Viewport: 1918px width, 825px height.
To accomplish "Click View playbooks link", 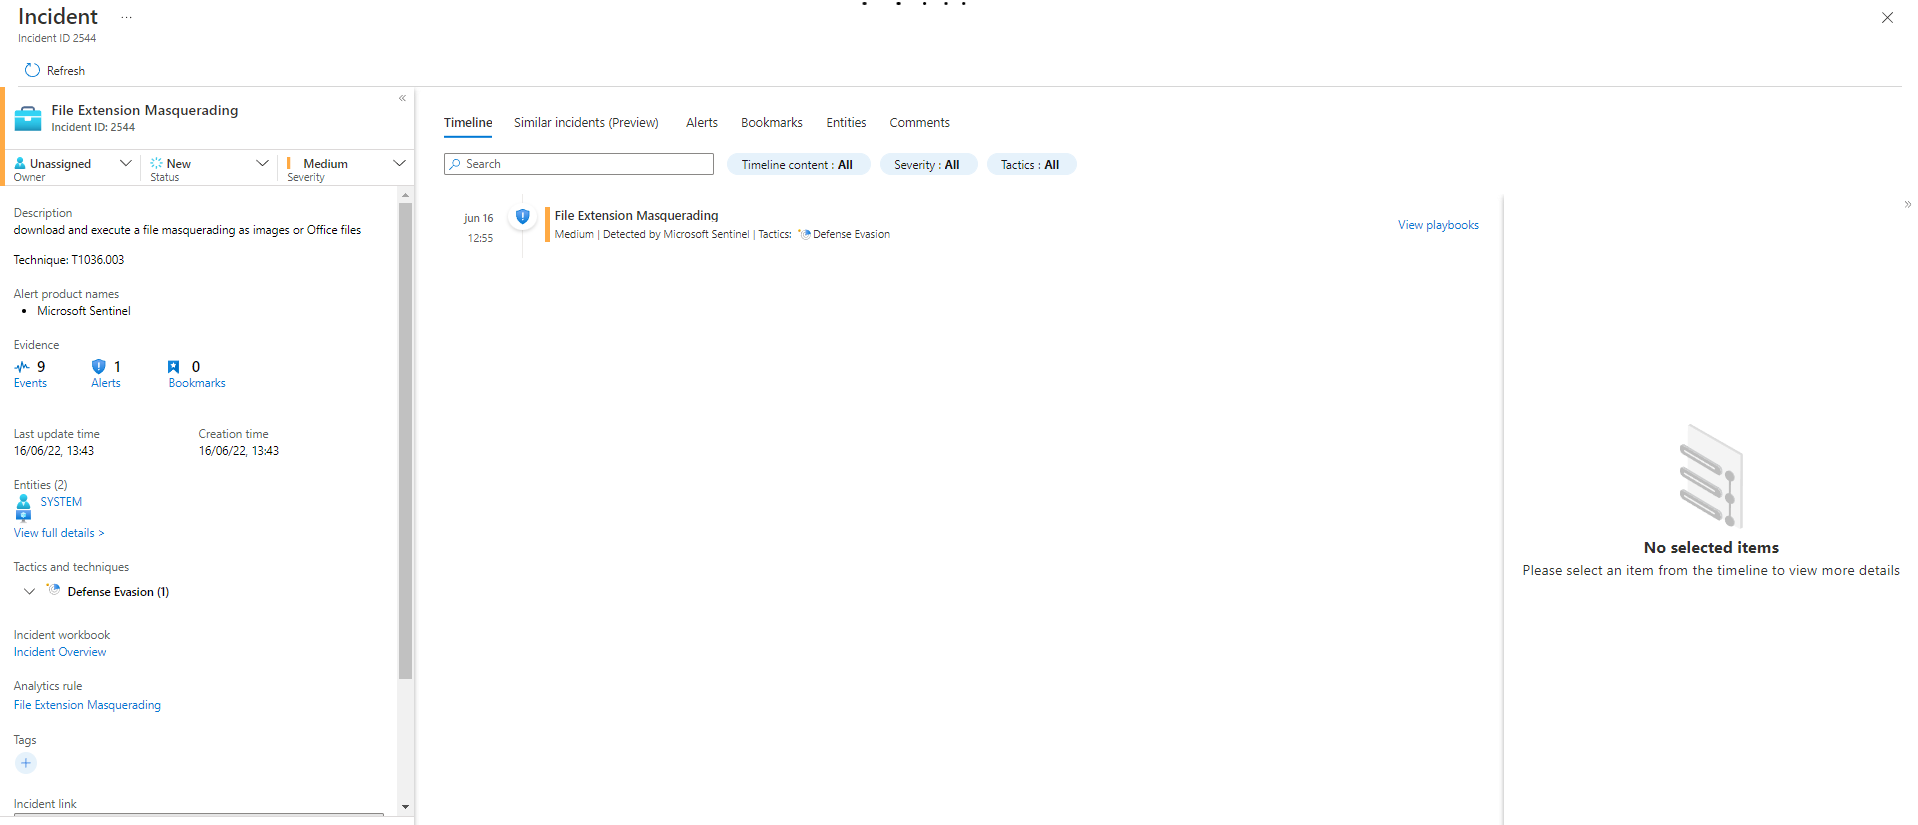I will tap(1437, 225).
